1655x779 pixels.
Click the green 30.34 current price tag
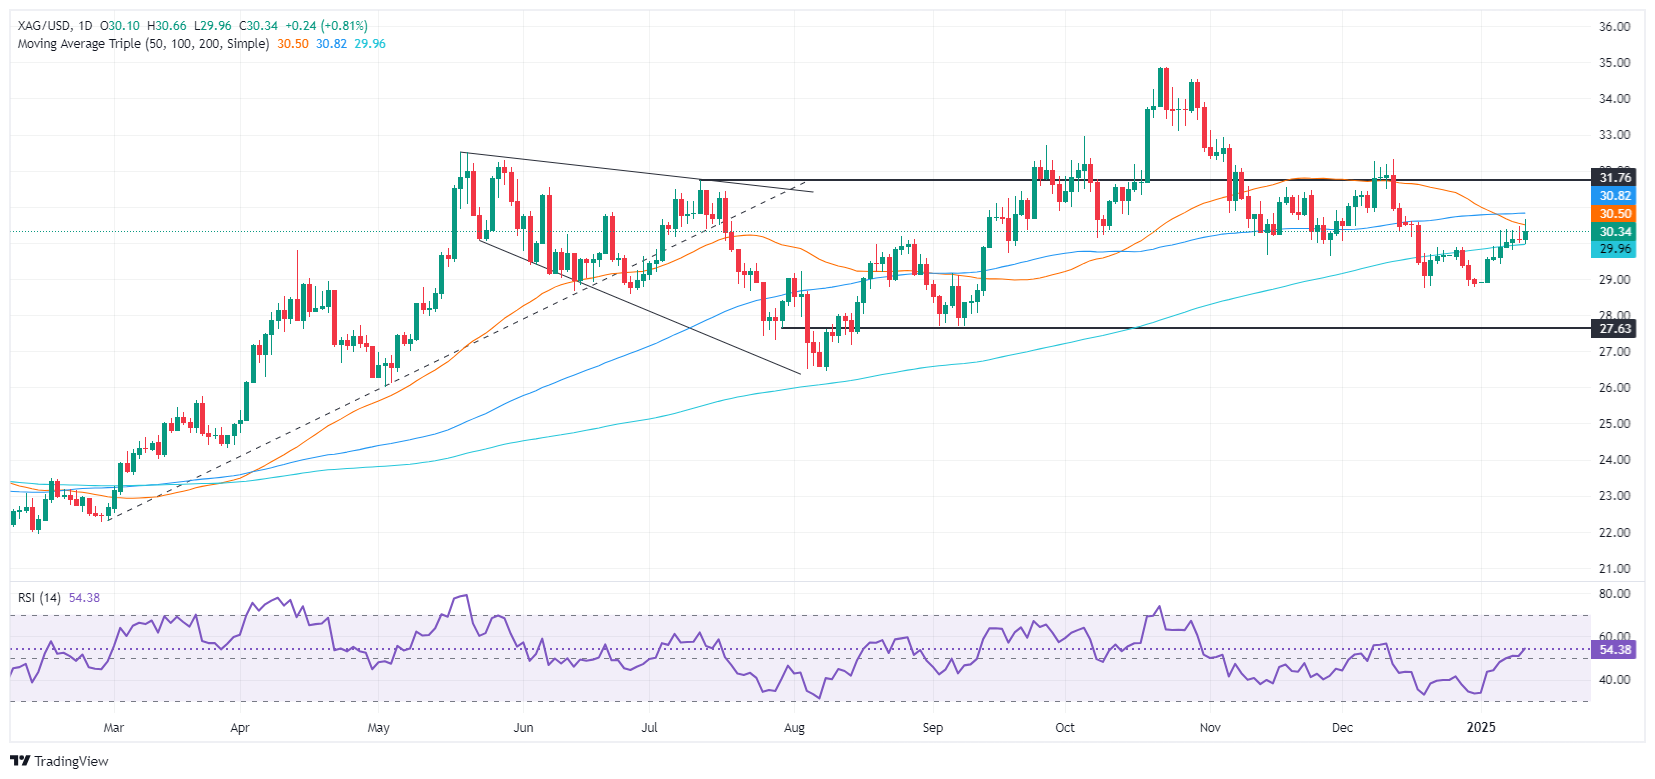point(1615,232)
